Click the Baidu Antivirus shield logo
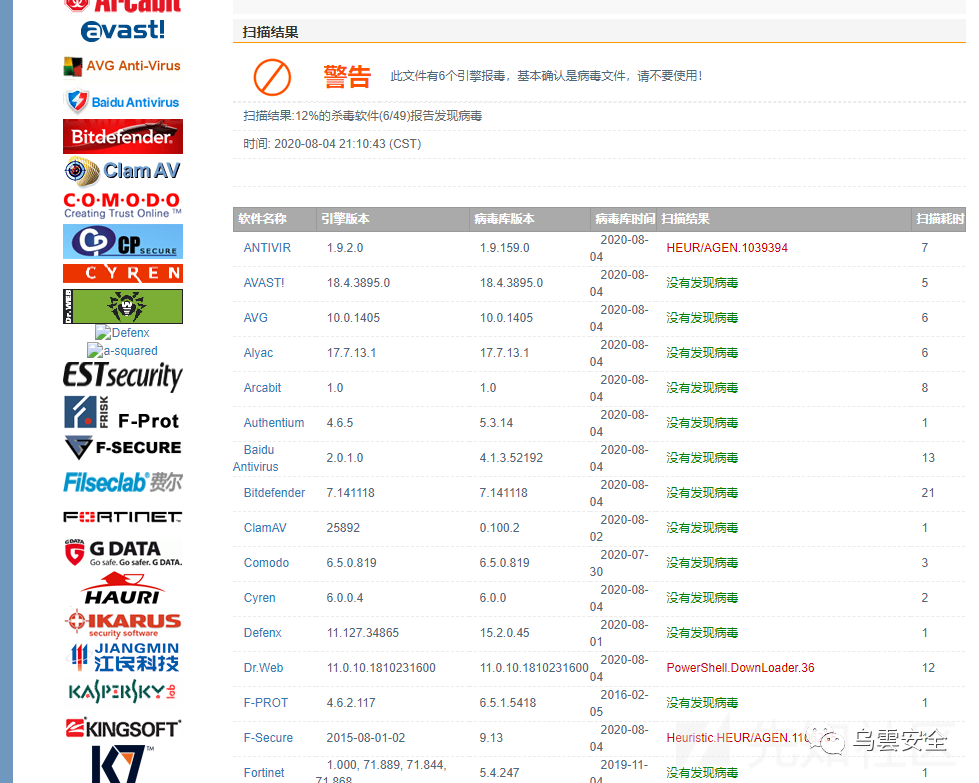The height and width of the screenshot is (783, 979). [122, 100]
